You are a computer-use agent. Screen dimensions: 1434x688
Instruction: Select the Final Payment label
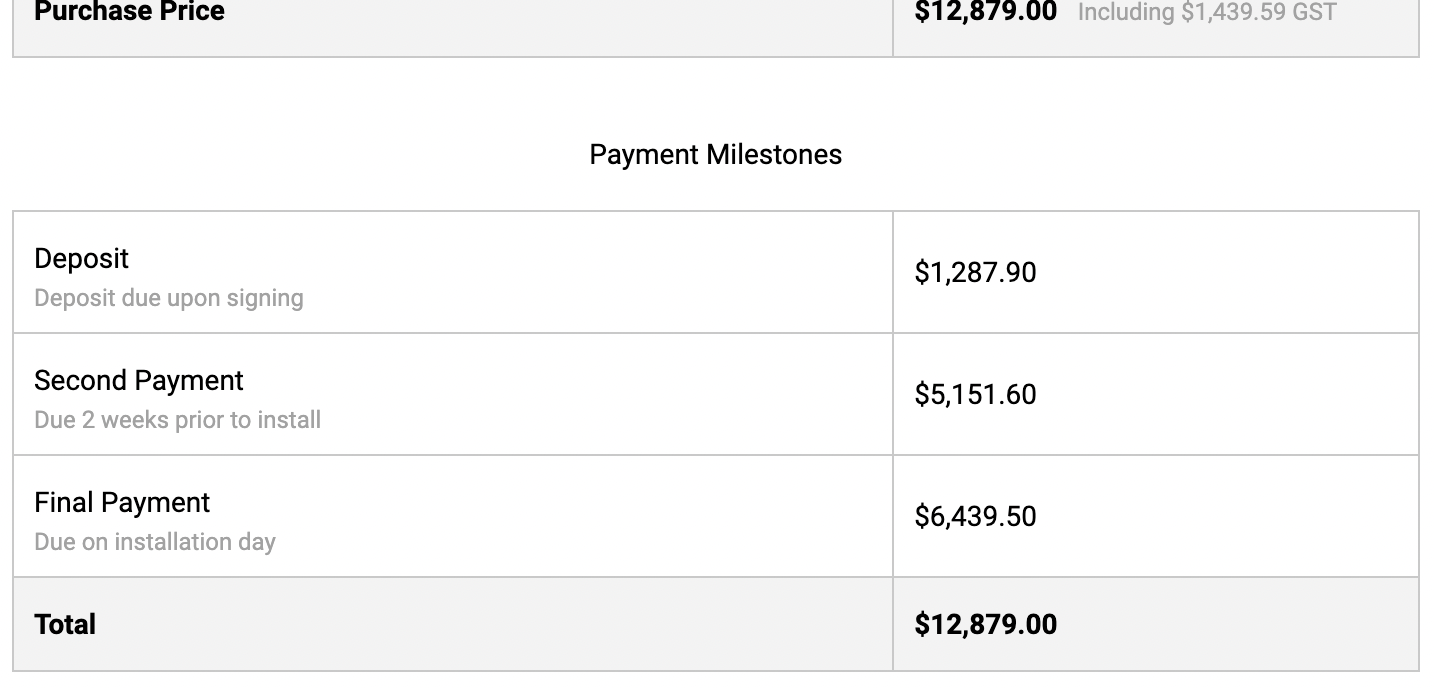point(122,502)
